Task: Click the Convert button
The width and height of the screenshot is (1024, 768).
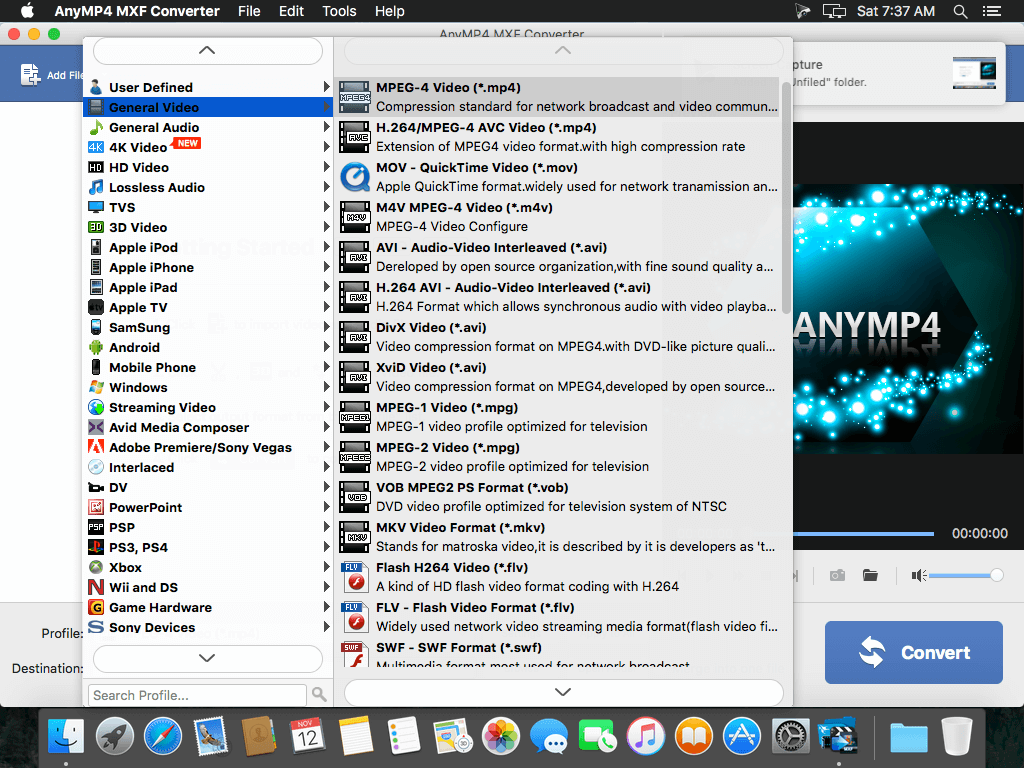Action: coord(914,652)
